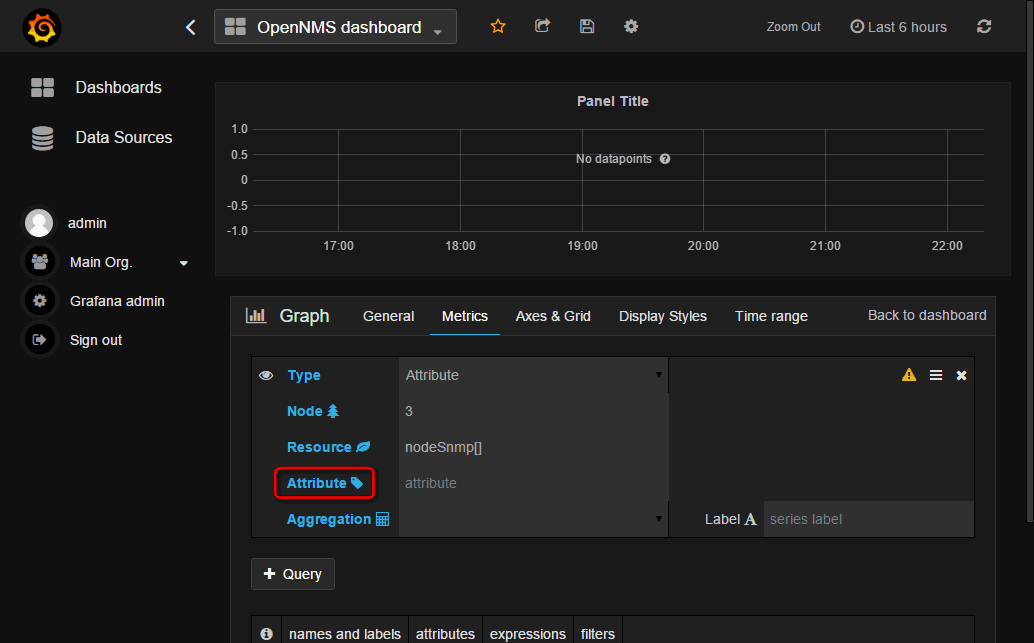
Task: Click the Sign out link
Action: point(96,340)
